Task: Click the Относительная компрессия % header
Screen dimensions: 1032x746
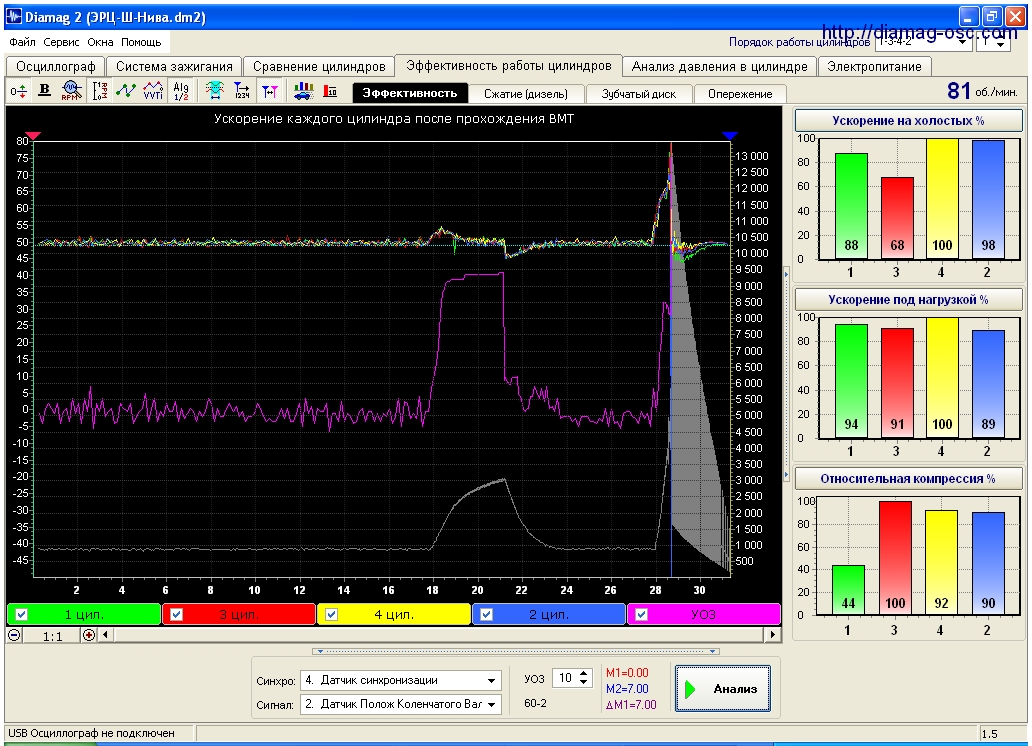Action: (x=908, y=479)
